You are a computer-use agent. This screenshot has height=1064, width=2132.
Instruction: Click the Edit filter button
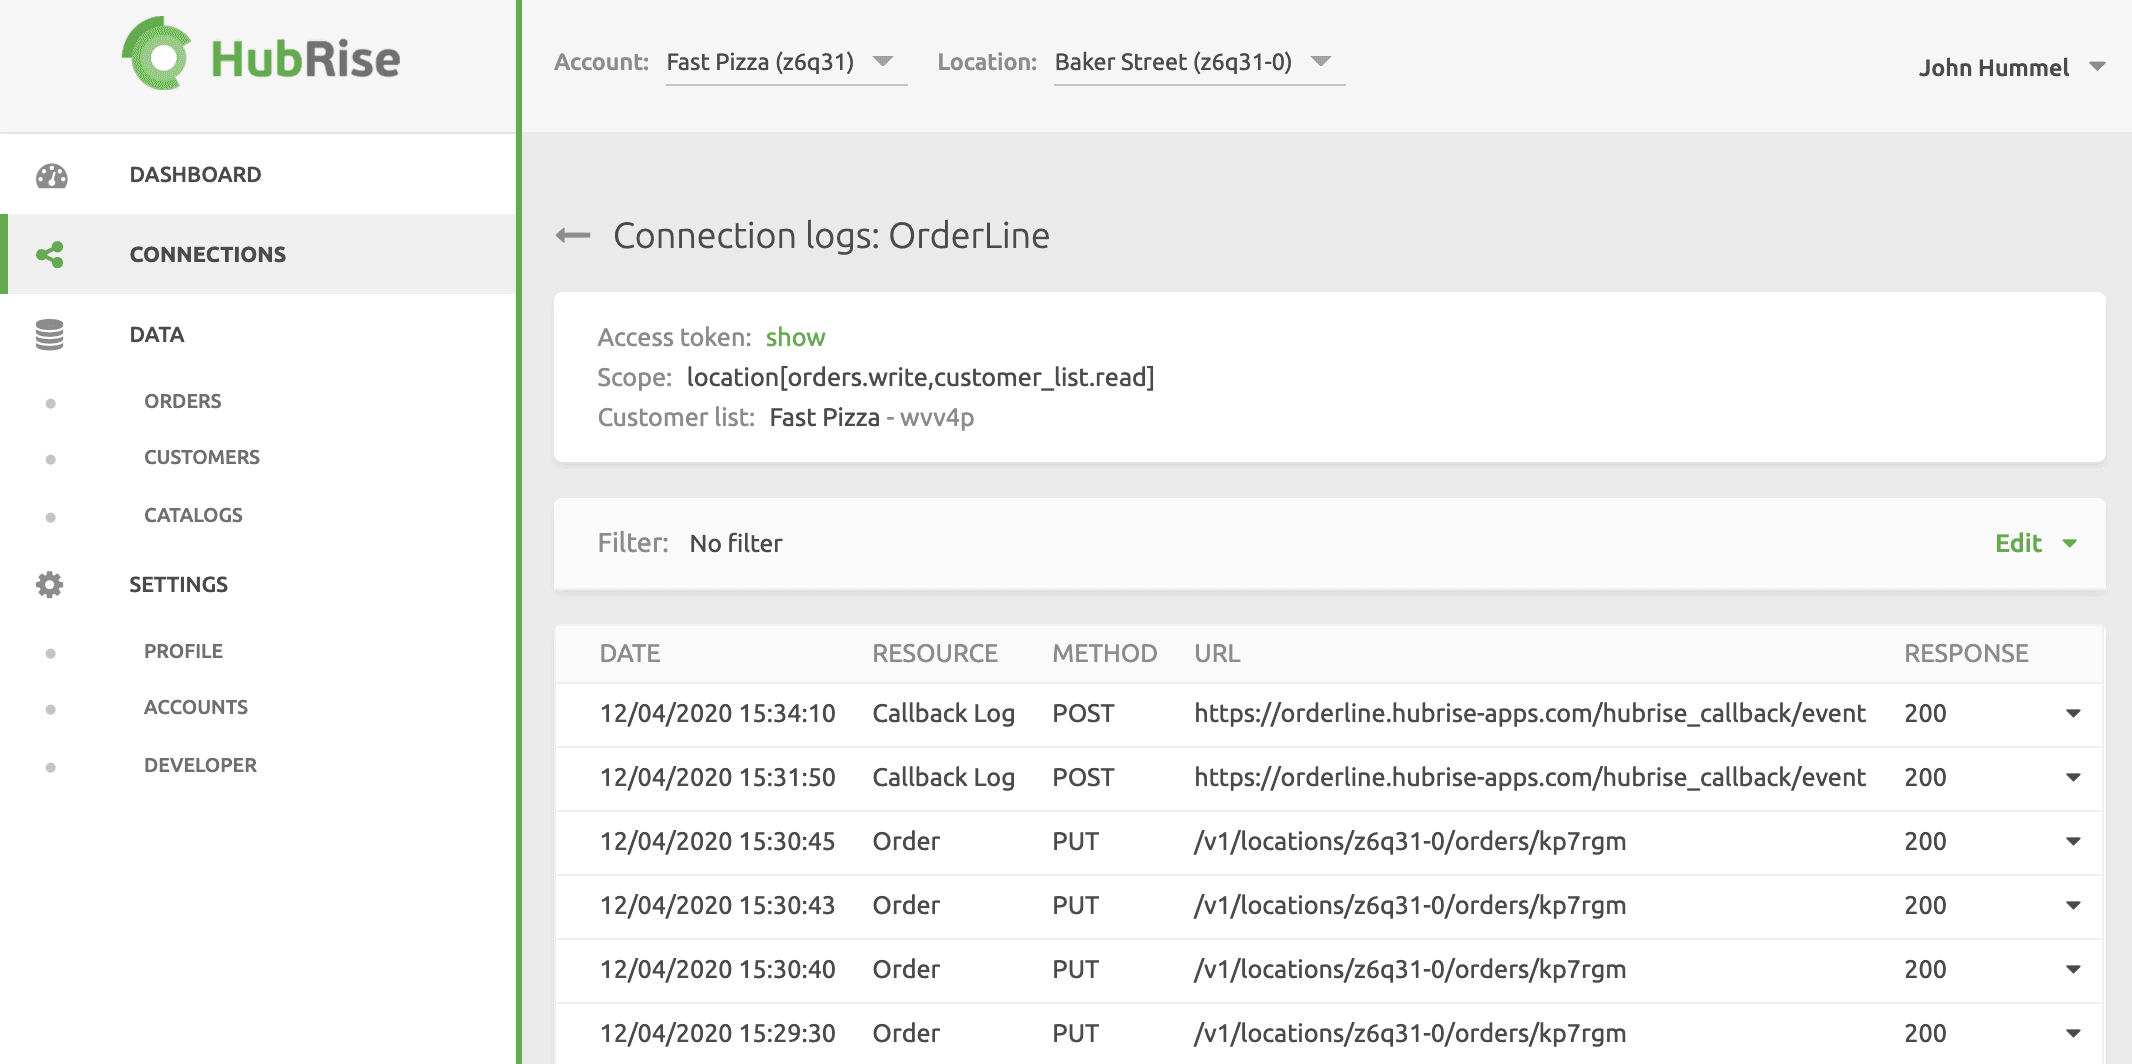(2019, 543)
